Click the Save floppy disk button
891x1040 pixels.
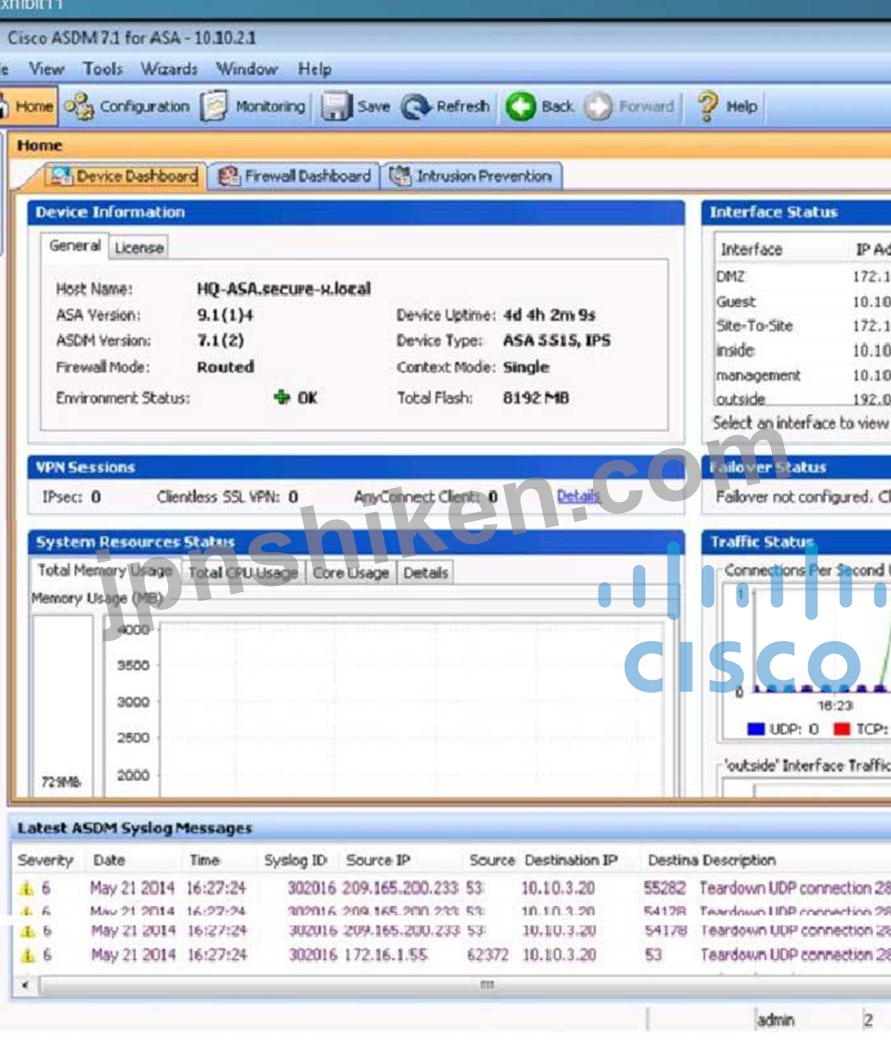pyautogui.click(x=356, y=106)
